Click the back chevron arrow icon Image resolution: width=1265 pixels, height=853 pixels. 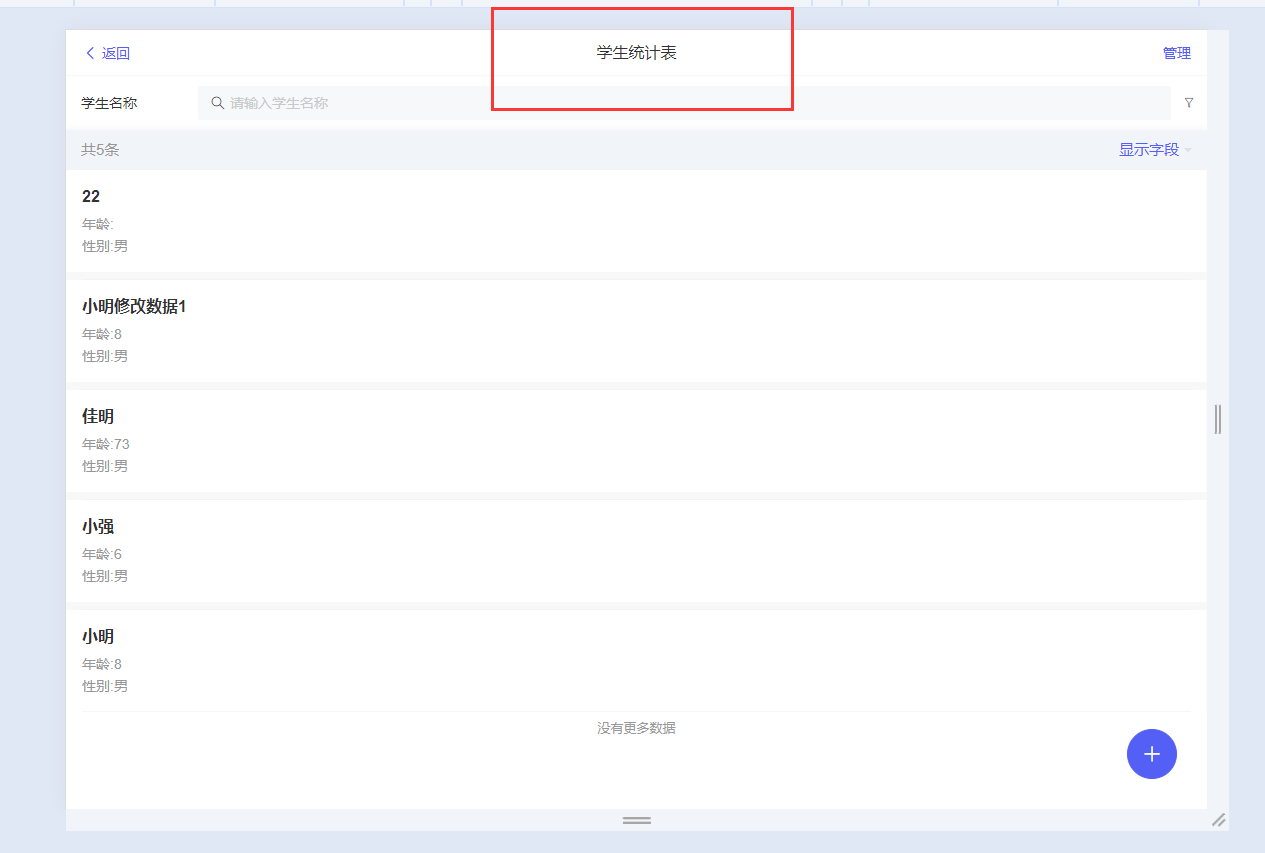(90, 53)
